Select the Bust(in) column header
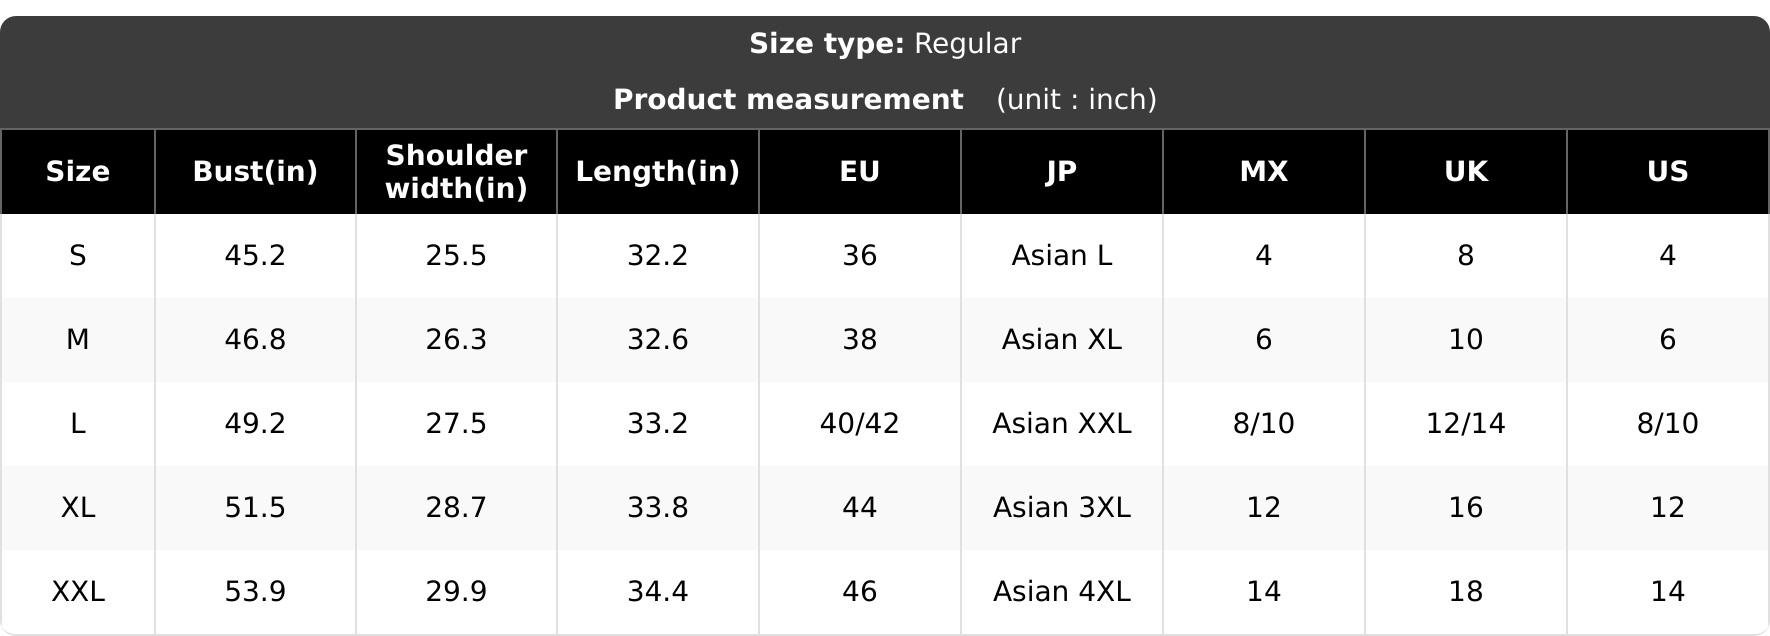1770x636 pixels. point(255,172)
